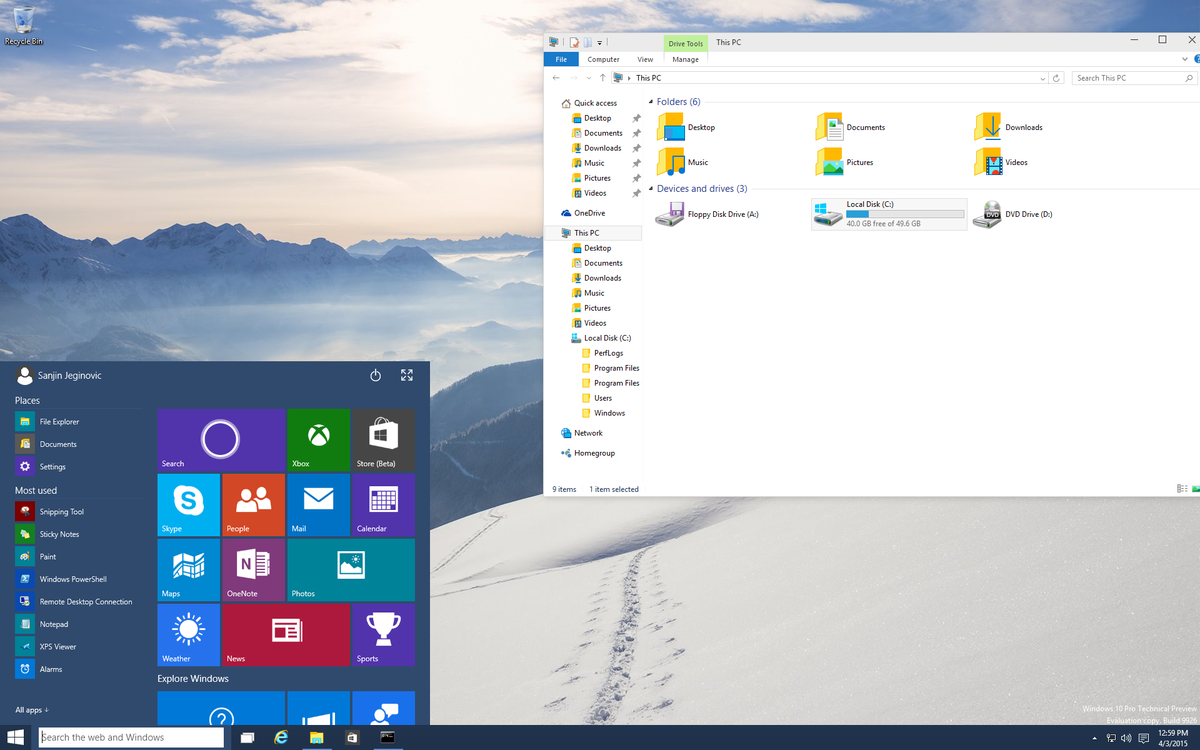
Task: Open the address bar history dropdown
Action: (1043, 78)
